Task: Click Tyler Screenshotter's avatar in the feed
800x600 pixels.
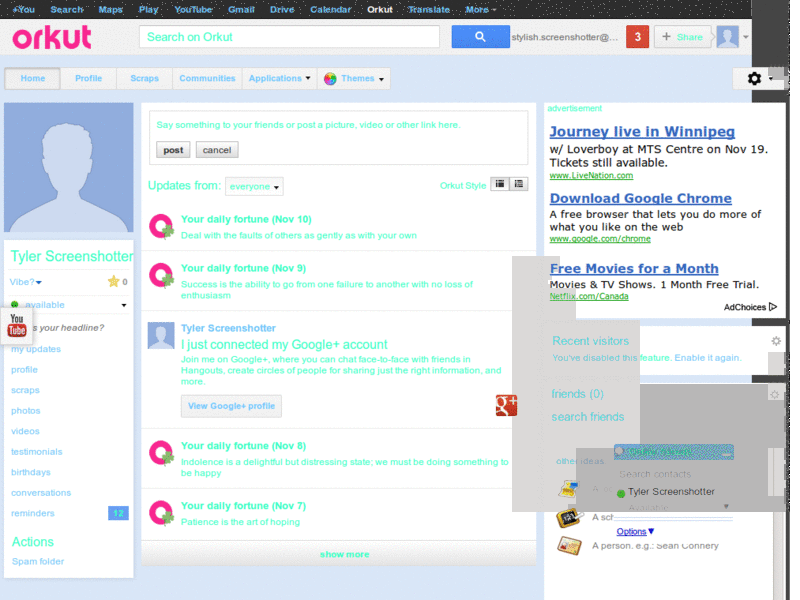Action: point(161,335)
